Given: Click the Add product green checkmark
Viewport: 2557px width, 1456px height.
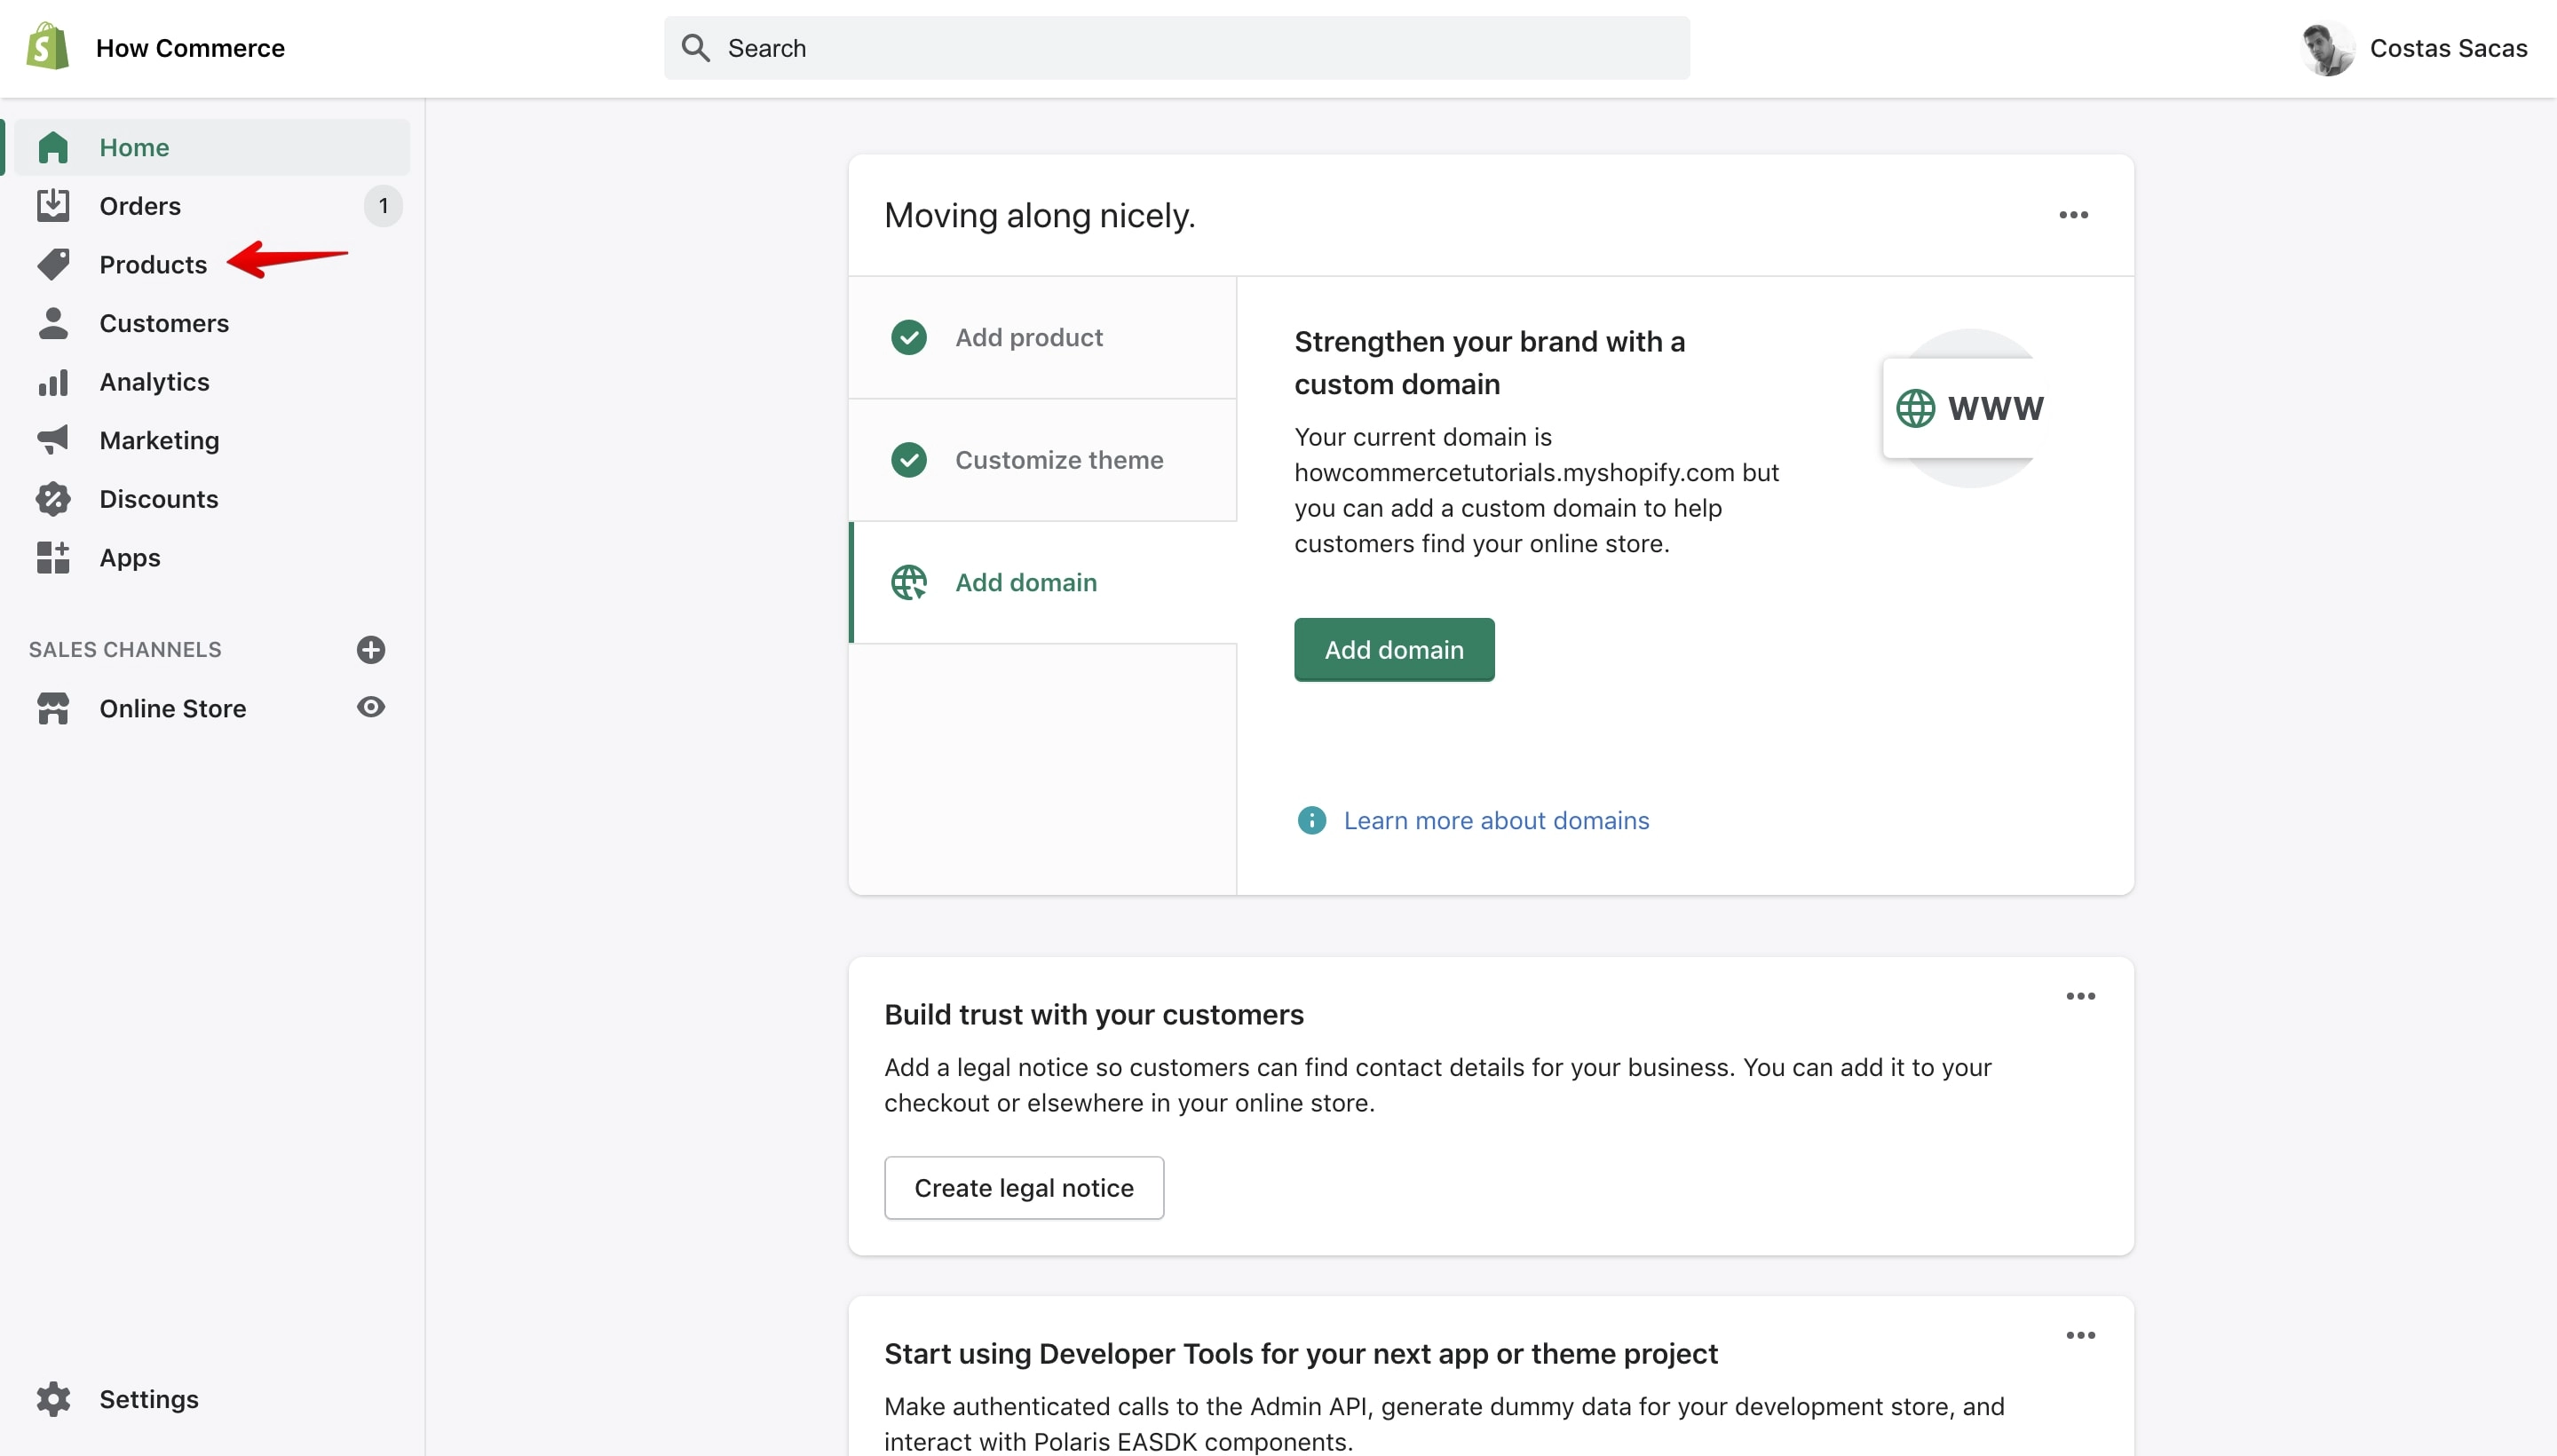Looking at the screenshot, I should click(909, 337).
